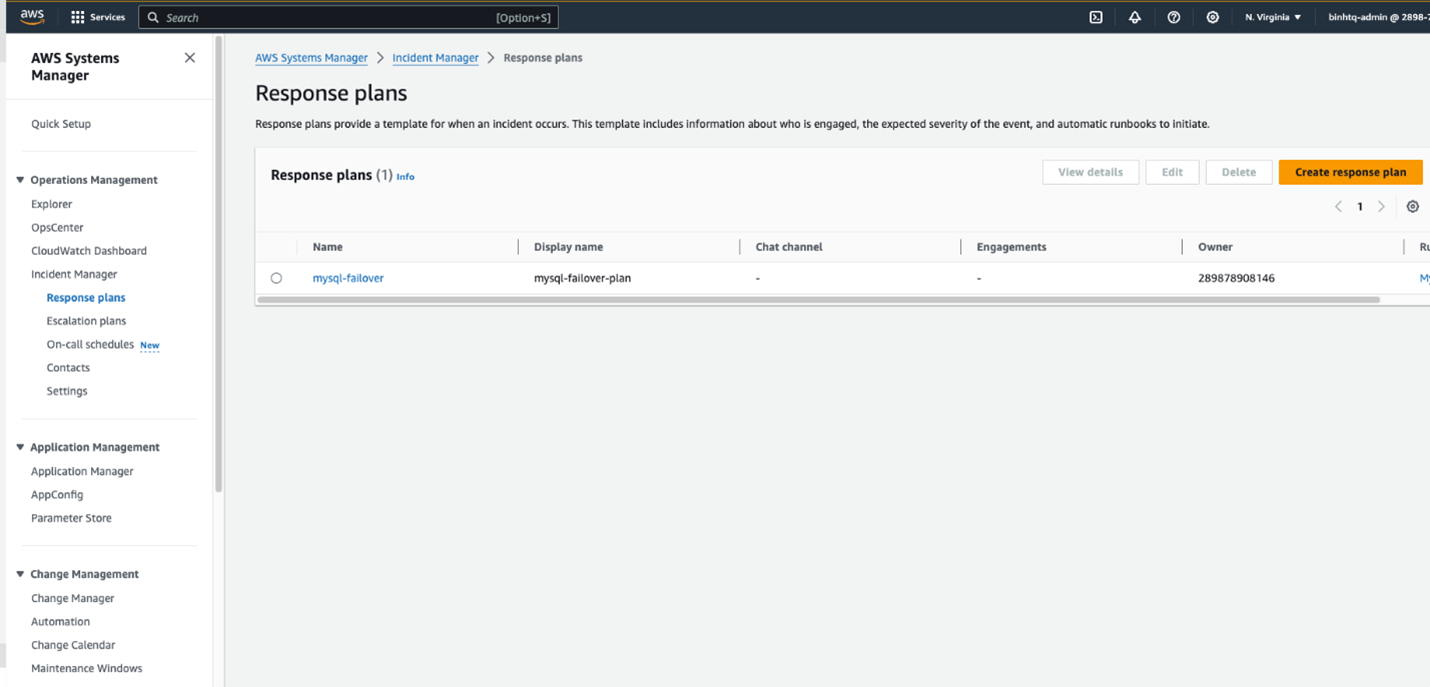Open Maintenance Windows in sidebar
This screenshot has height=687, width=1430.
(x=87, y=668)
